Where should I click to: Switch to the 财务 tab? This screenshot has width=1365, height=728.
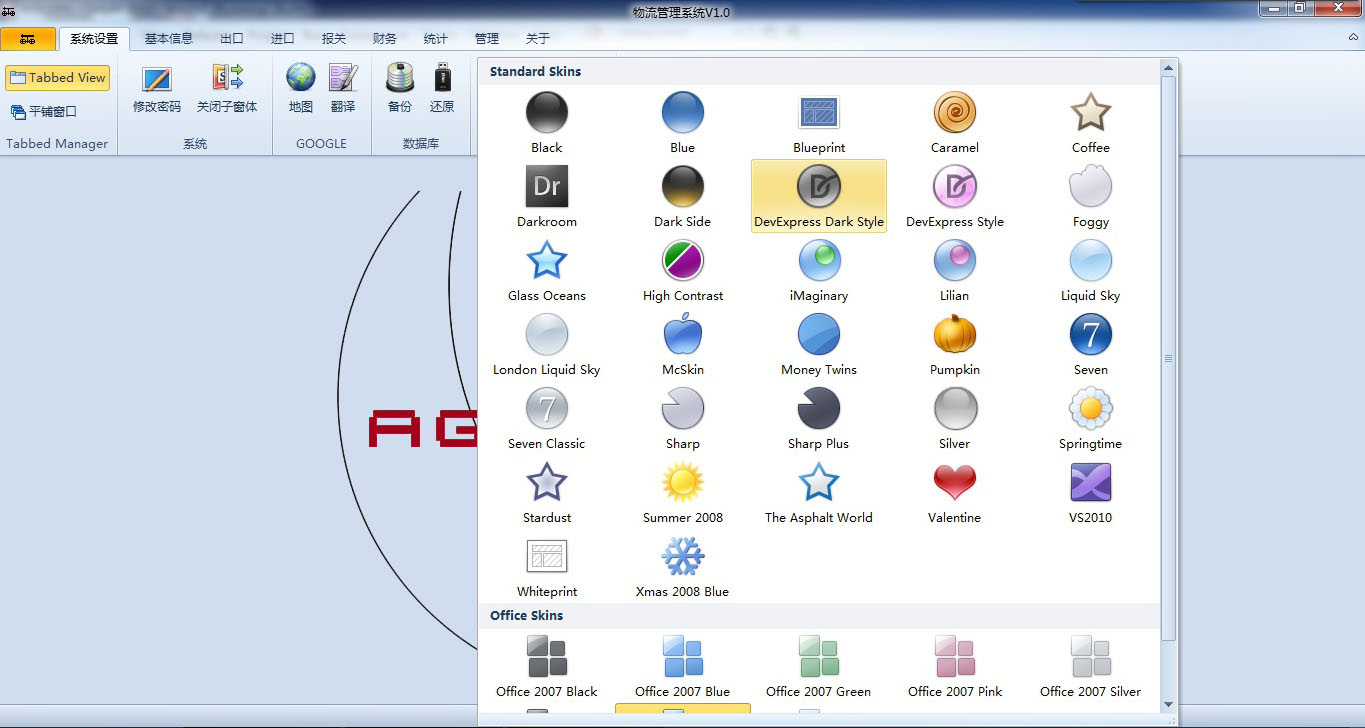[x=384, y=39]
